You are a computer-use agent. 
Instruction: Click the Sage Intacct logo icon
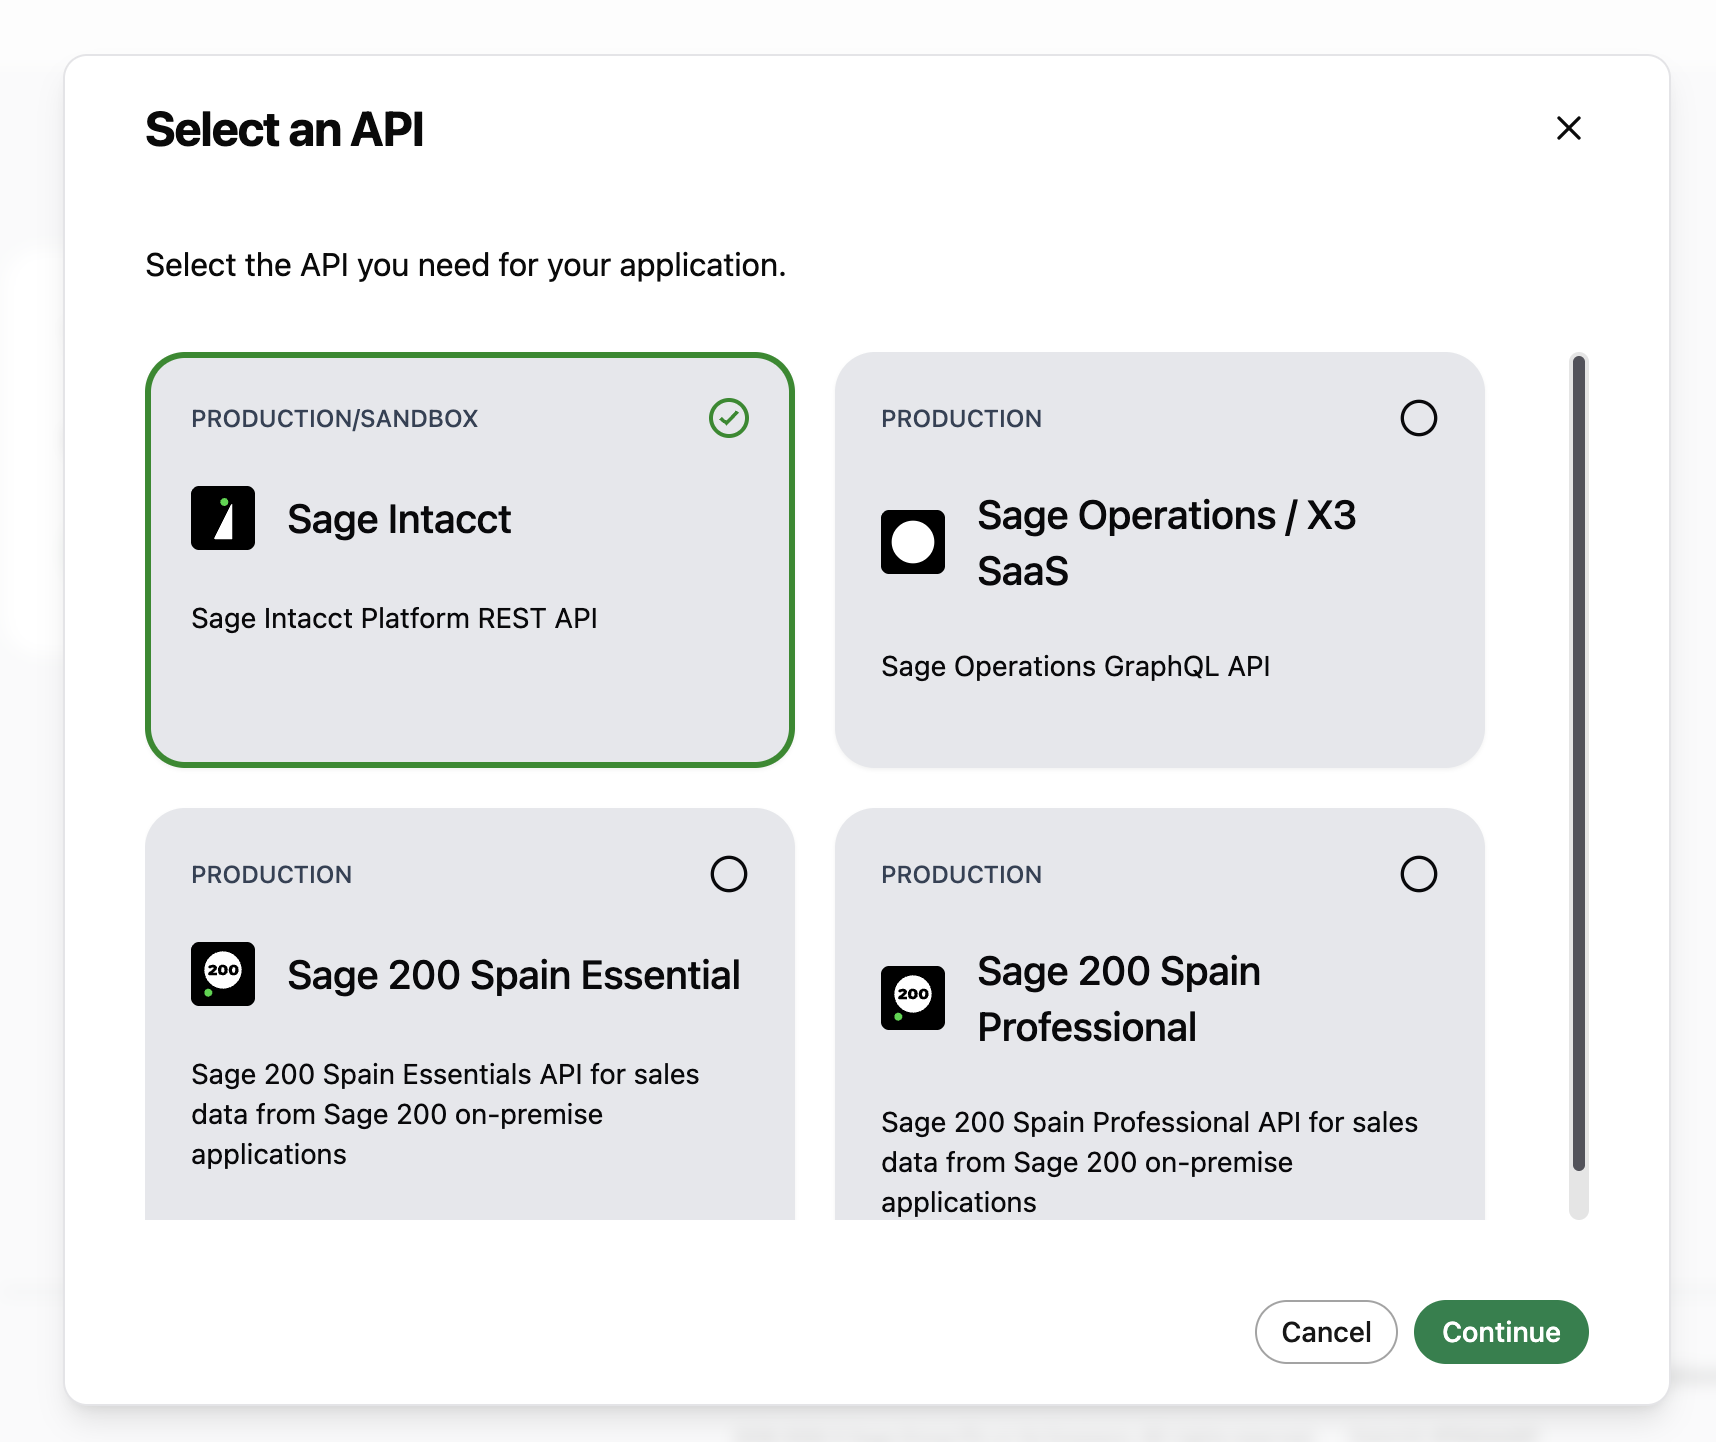tap(223, 518)
